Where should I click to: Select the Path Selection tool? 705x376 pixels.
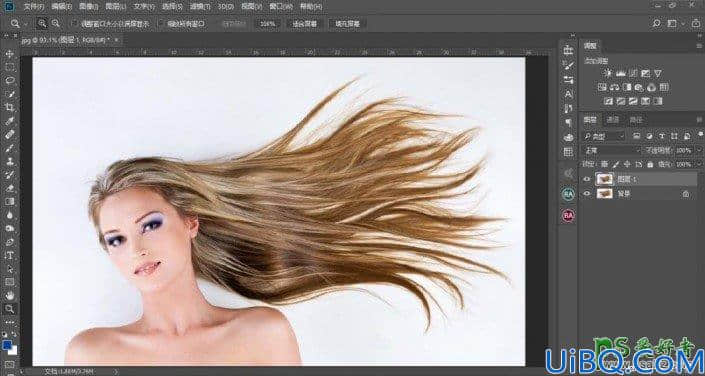pos(9,269)
